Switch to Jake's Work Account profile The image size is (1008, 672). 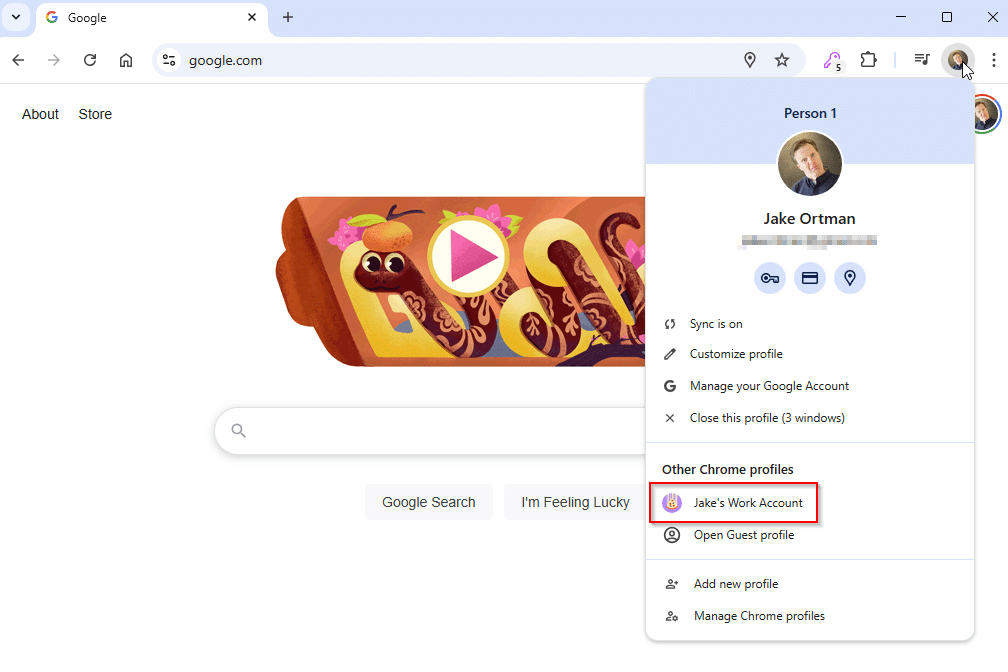(x=810, y=503)
